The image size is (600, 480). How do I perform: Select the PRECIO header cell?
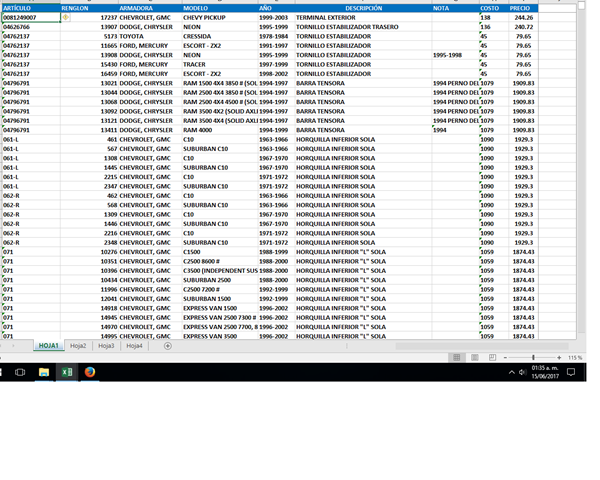point(523,8)
